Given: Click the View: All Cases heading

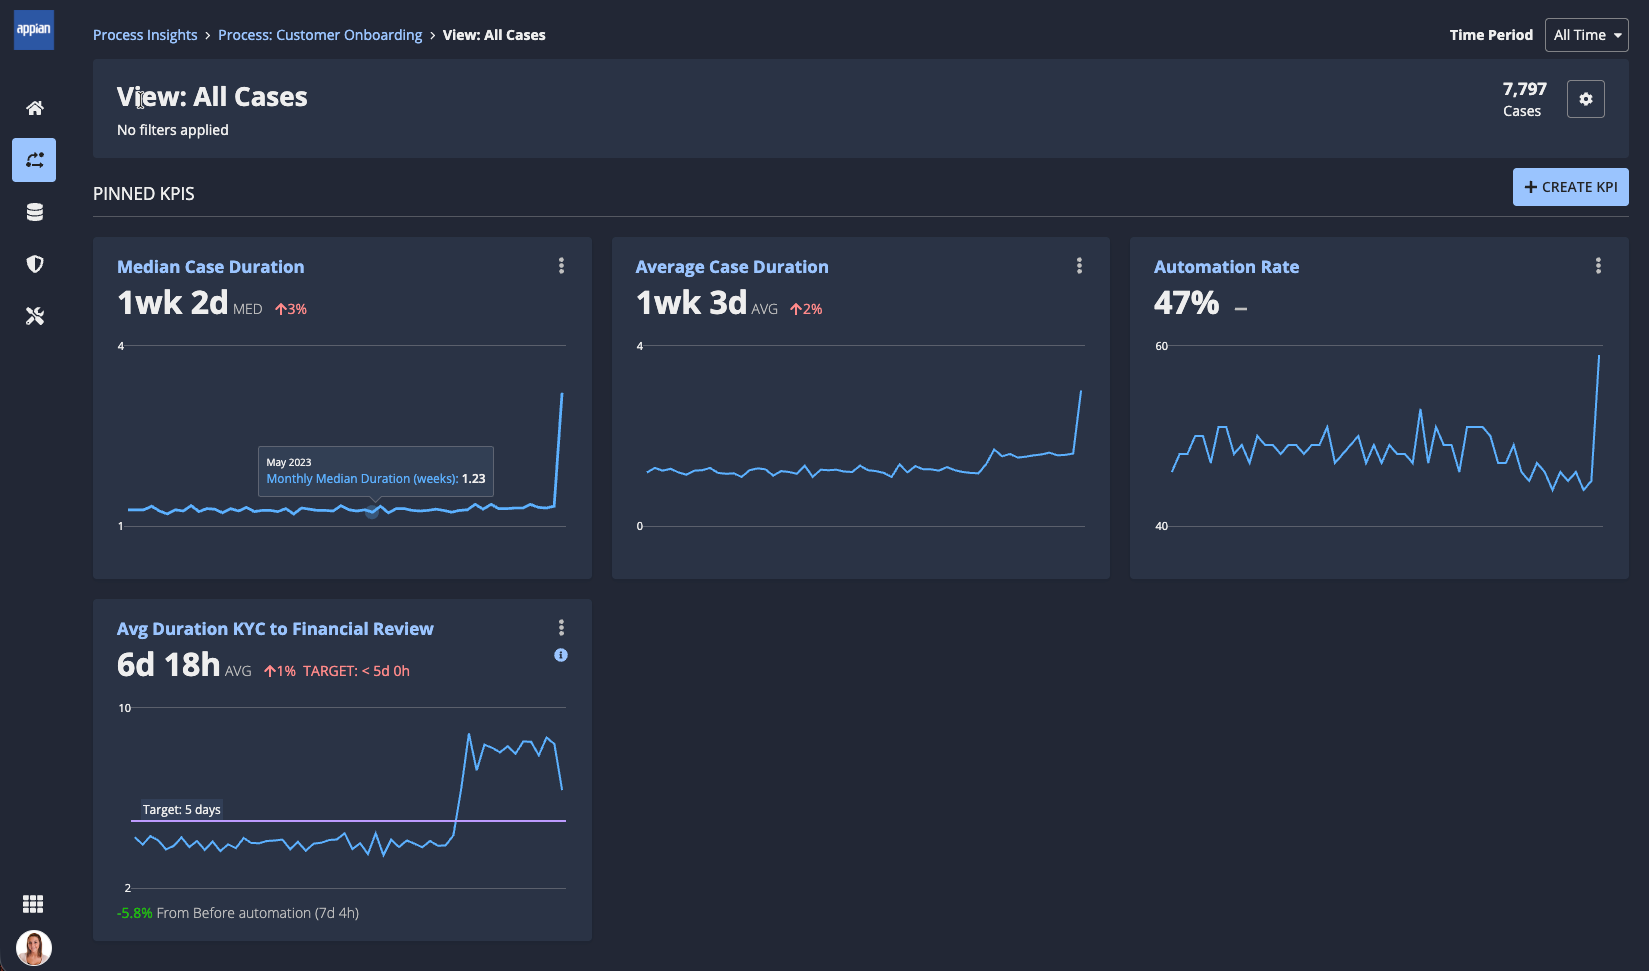Looking at the screenshot, I should [212, 97].
